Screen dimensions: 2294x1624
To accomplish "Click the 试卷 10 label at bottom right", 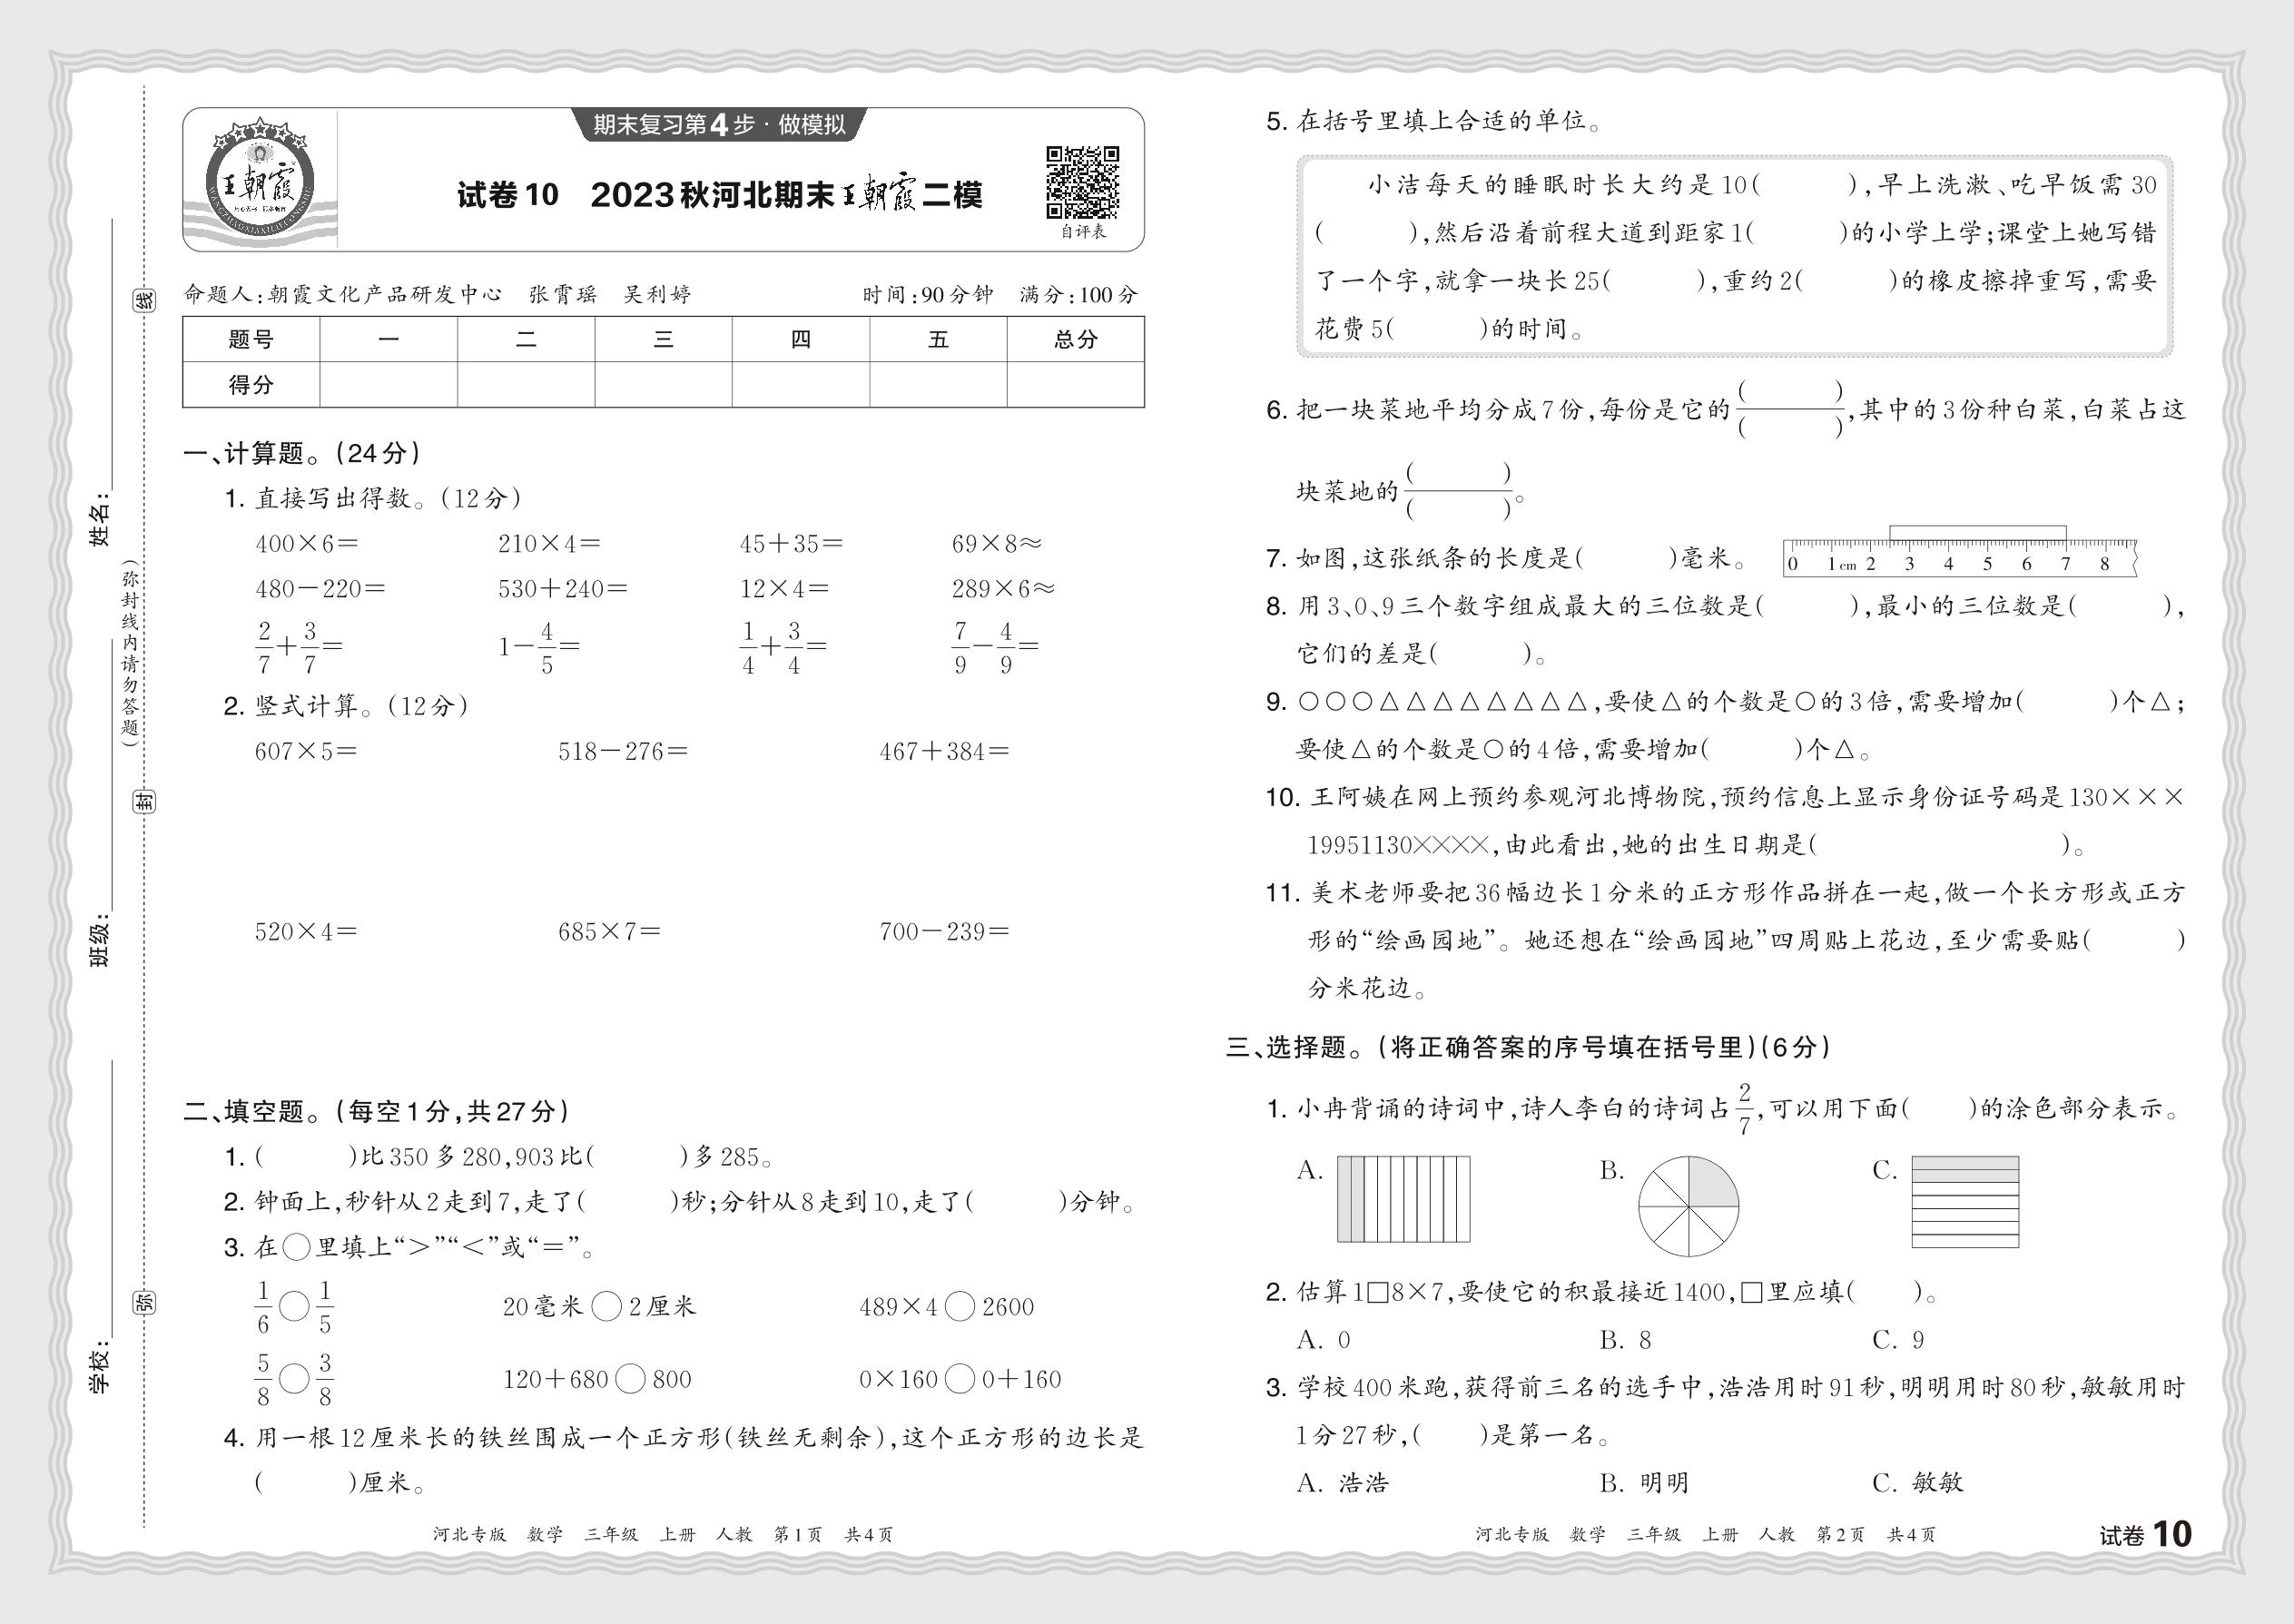I will click(2144, 1535).
